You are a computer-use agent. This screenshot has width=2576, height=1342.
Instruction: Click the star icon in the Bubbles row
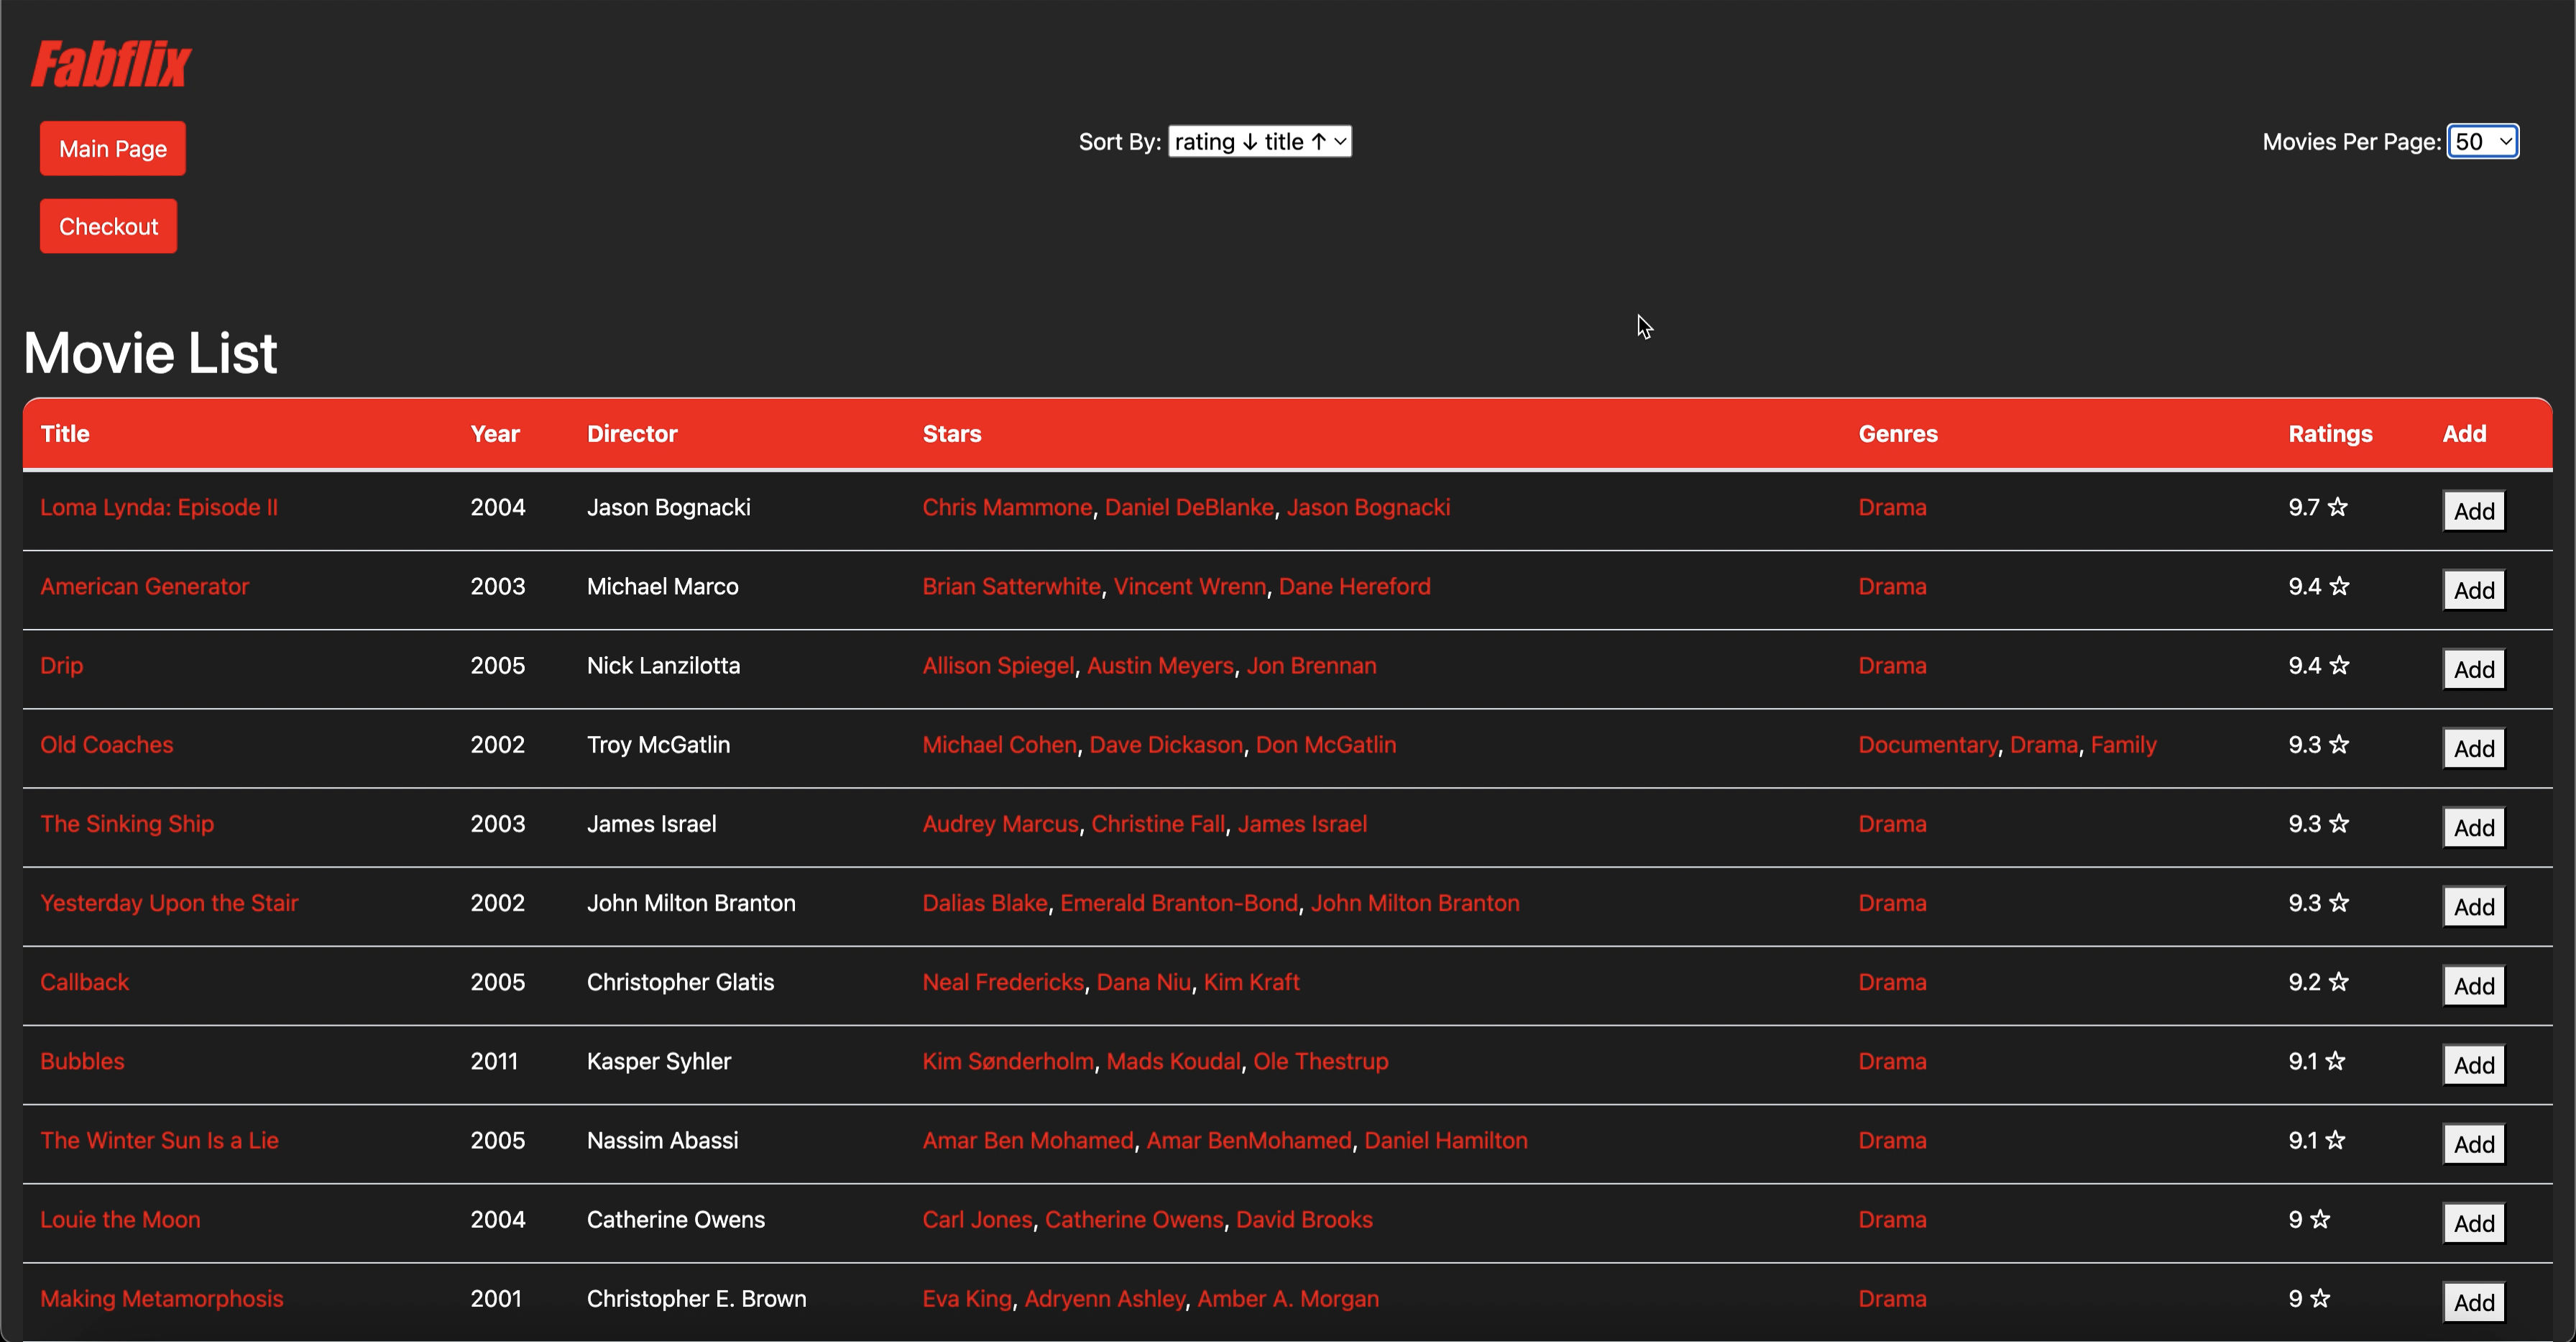point(2335,1061)
